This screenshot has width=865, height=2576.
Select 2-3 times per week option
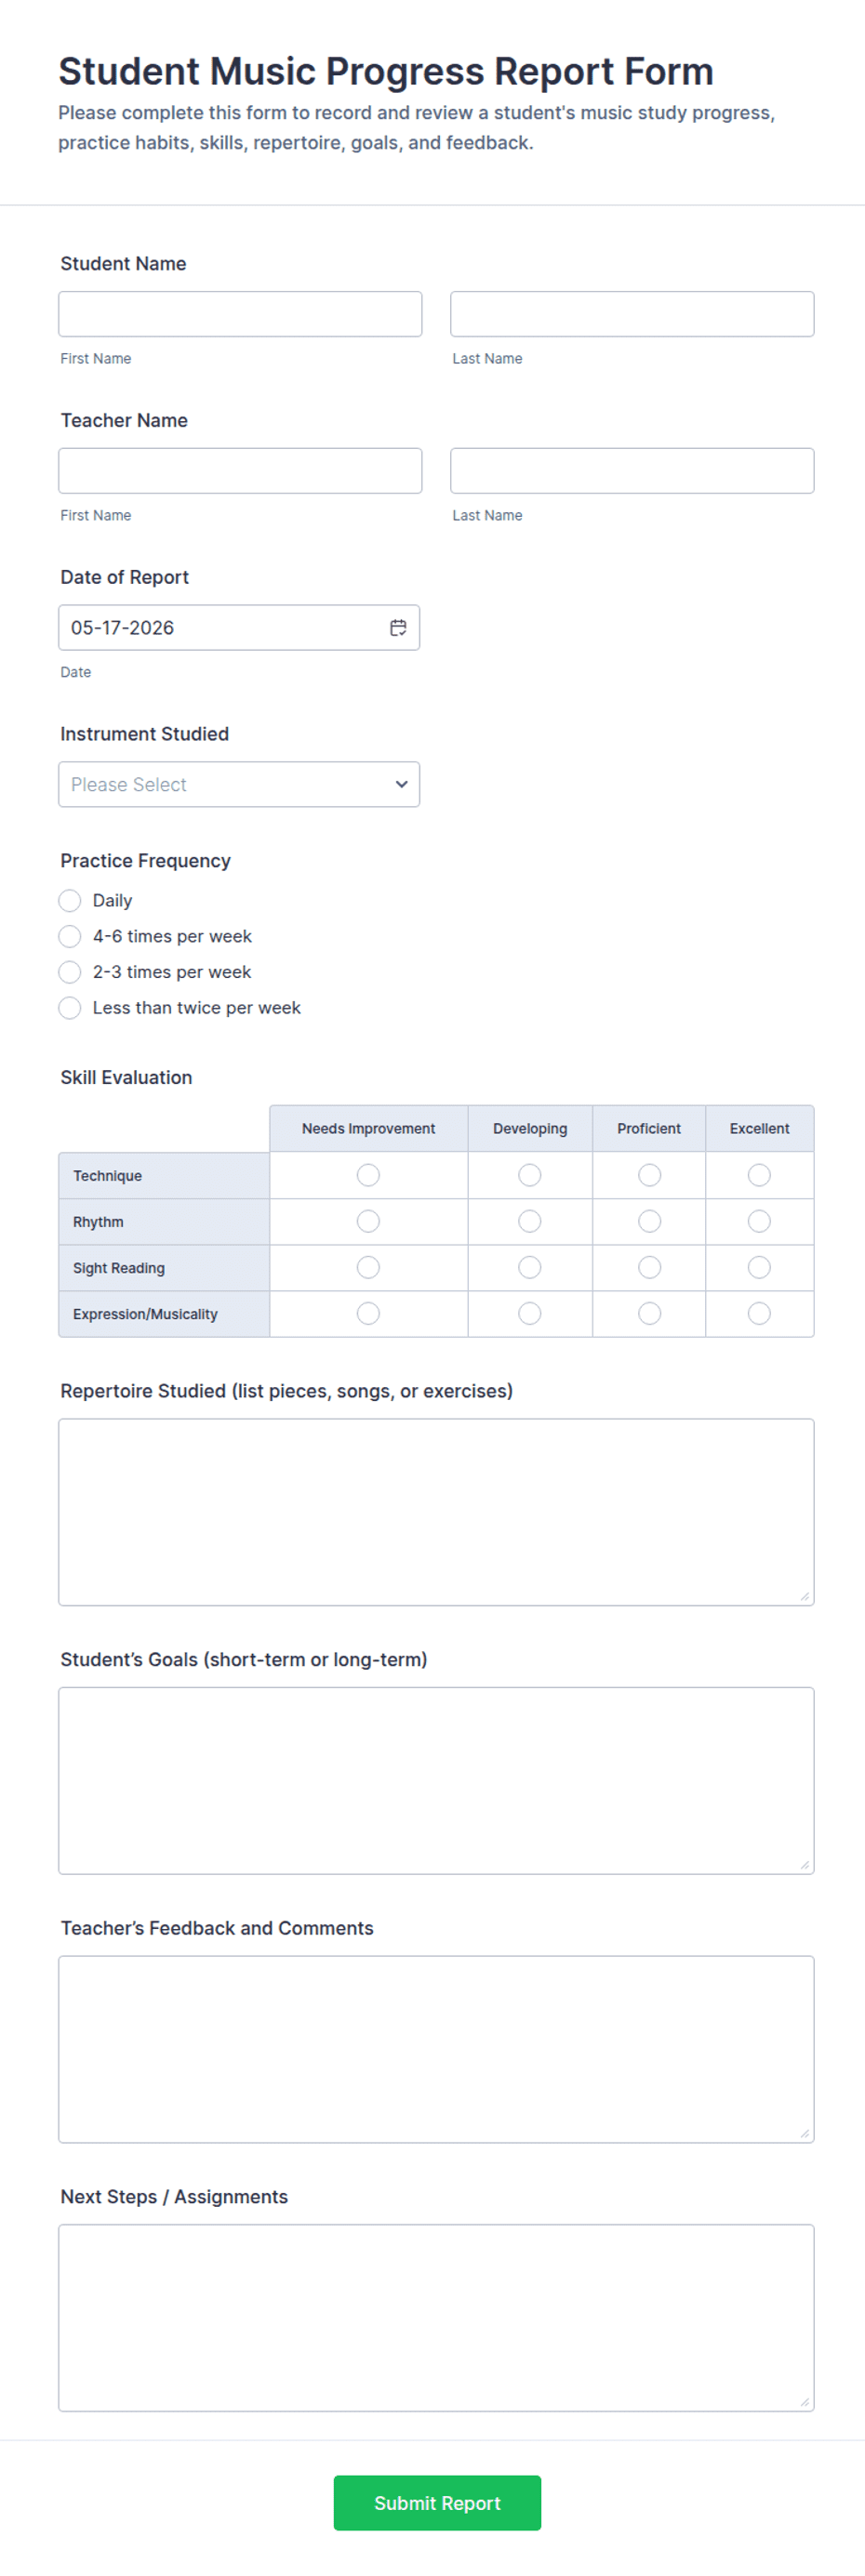pos(69,972)
